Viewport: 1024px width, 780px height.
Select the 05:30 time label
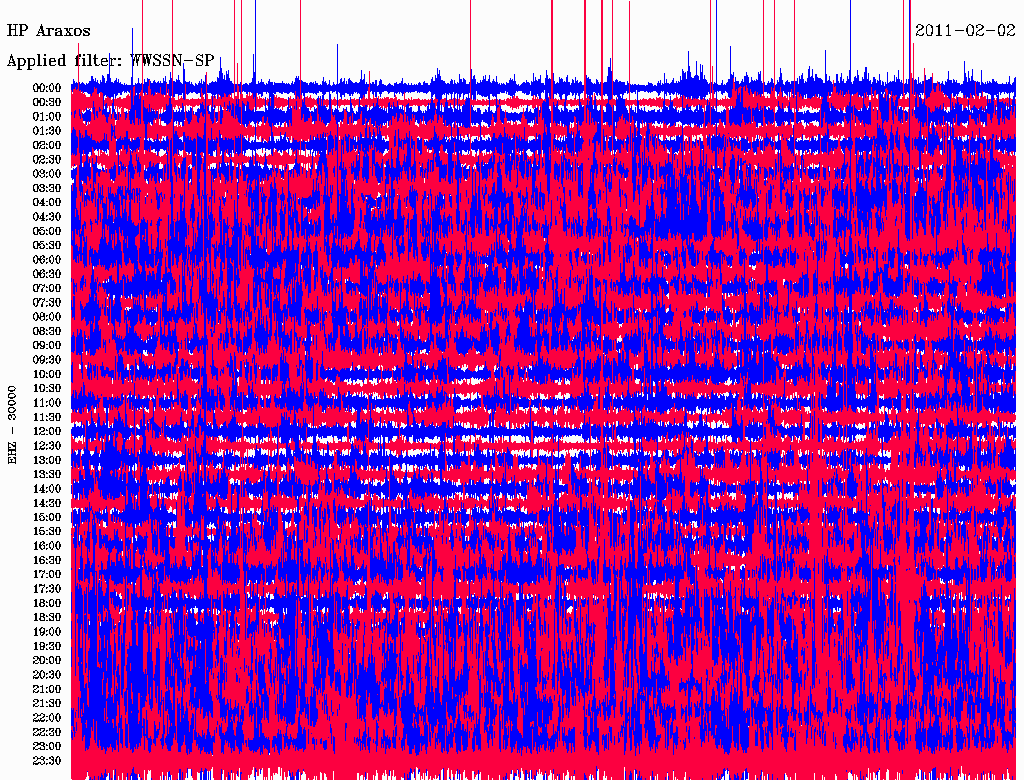47,245
